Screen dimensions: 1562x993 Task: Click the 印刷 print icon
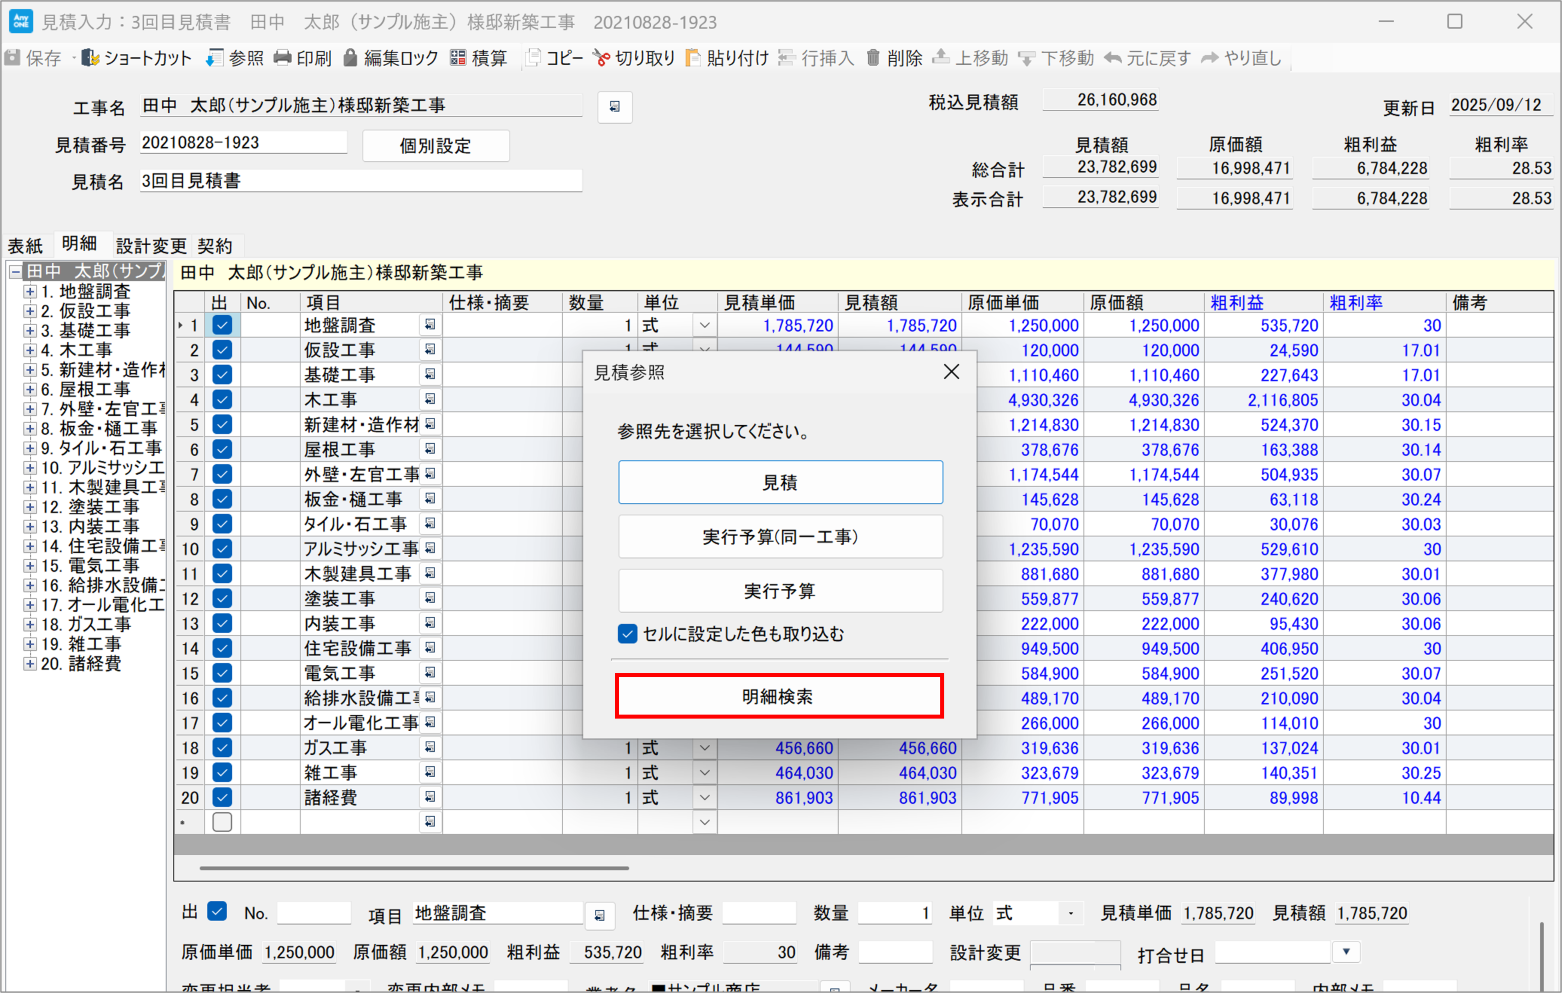point(283,58)
